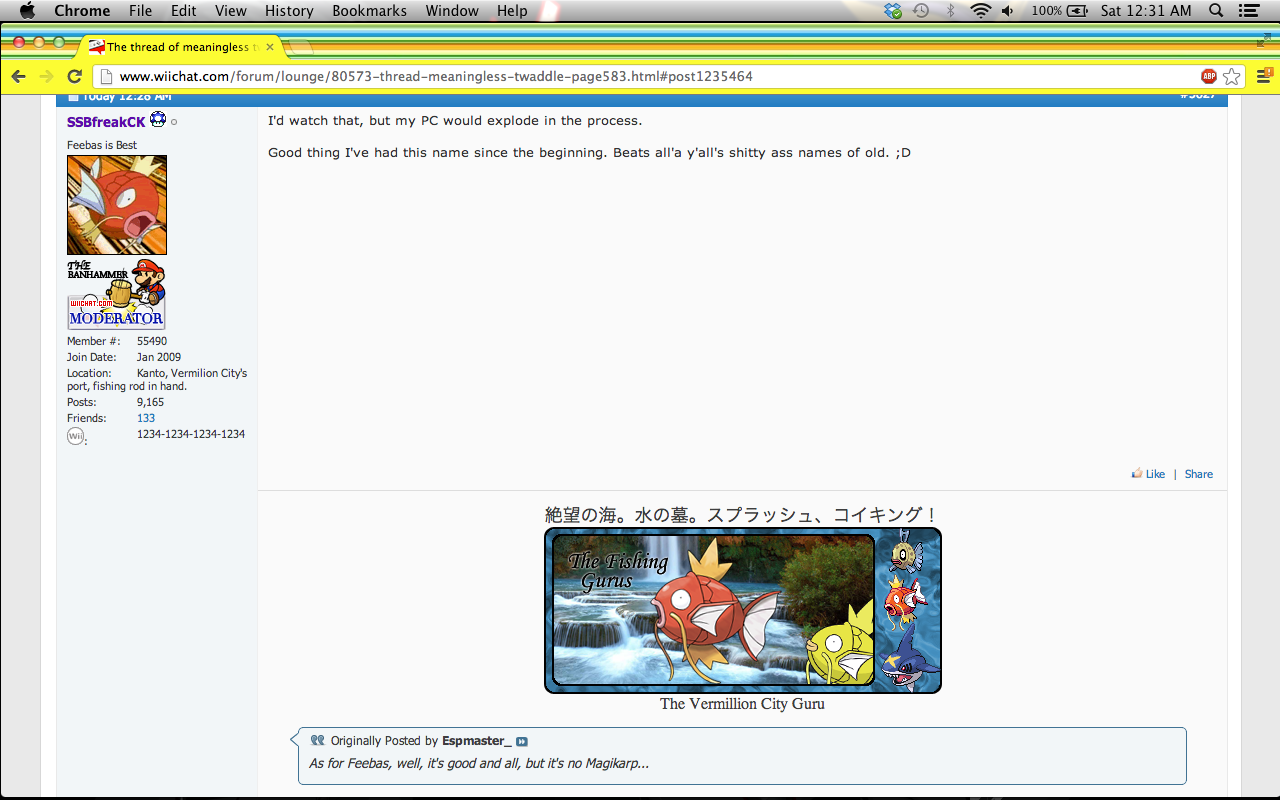Image resolution: width=1280 pixels, height=800 pixels.
Task: Open the Time Machine menu bar icon
Action: tap(921, 11)
